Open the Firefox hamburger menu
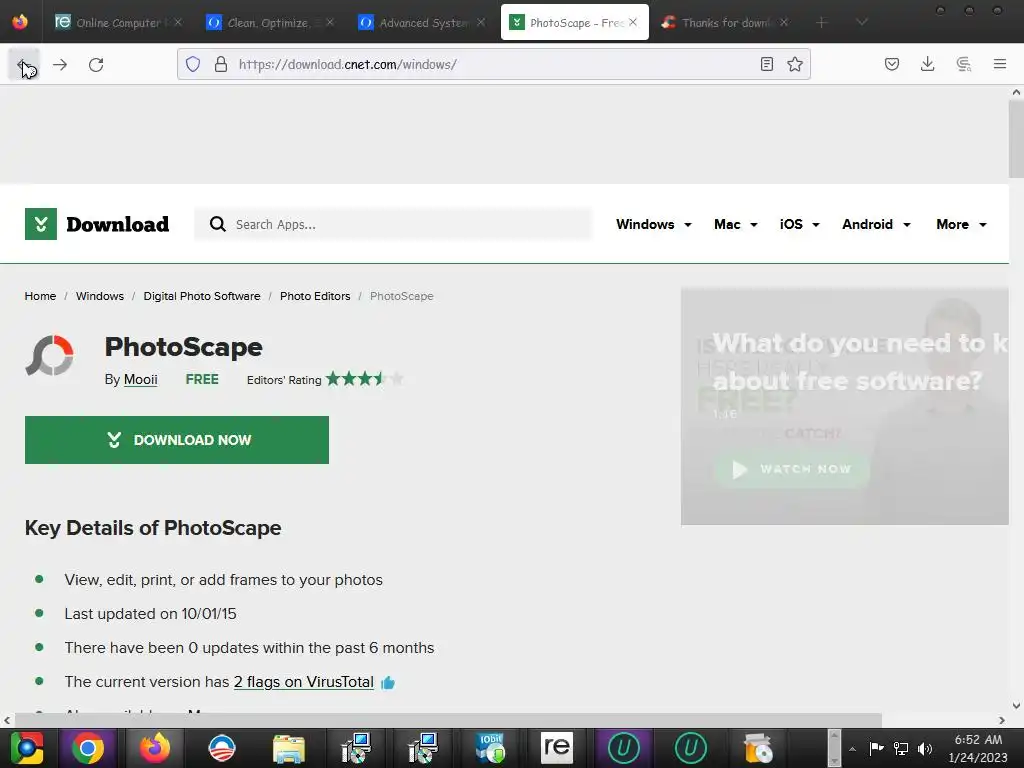 click(1000, 64)
